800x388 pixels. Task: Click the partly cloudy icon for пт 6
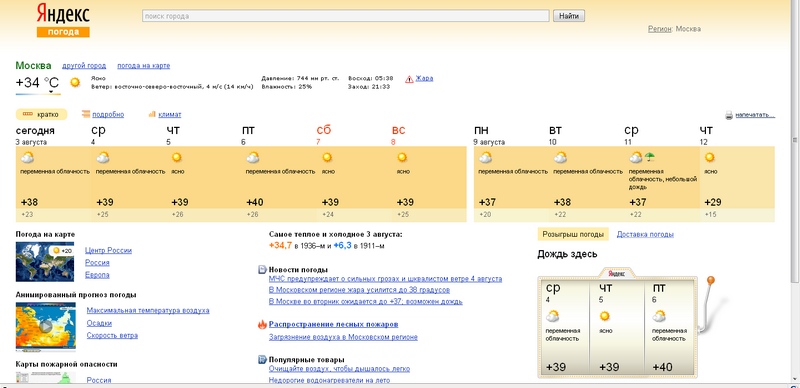click(253, 157)
